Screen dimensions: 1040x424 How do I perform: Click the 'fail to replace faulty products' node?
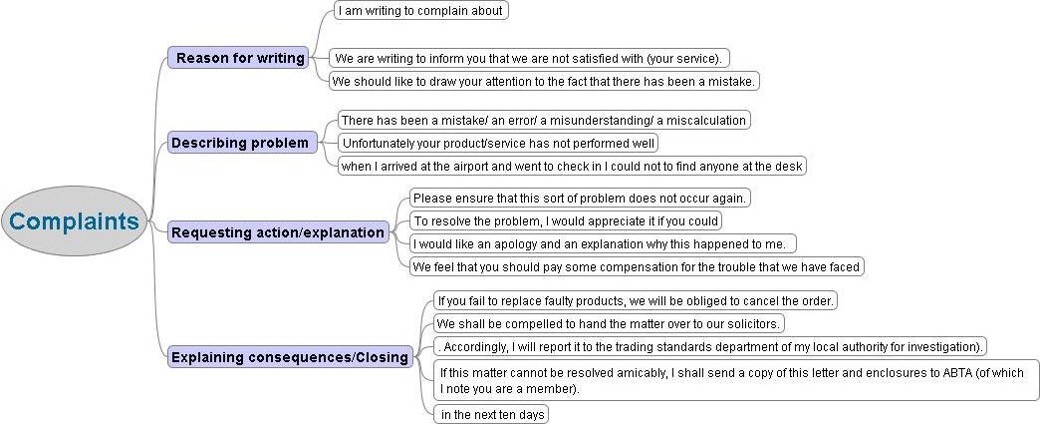click(635, 301)
